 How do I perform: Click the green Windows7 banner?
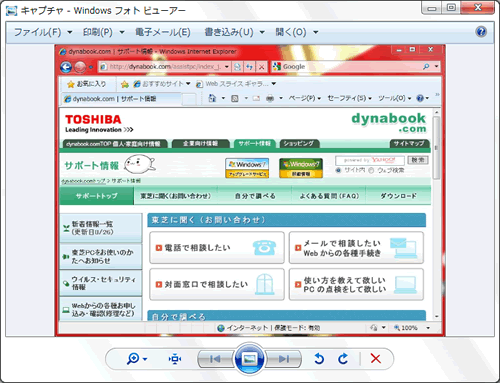click(301, 168)
